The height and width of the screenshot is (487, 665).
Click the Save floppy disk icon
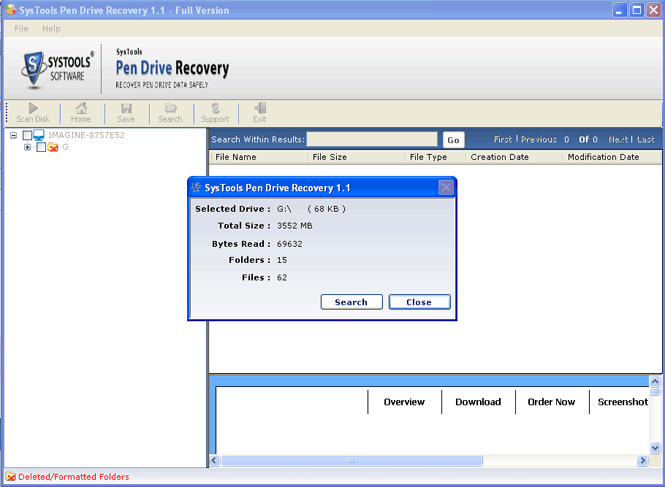[x=126, y=108]
